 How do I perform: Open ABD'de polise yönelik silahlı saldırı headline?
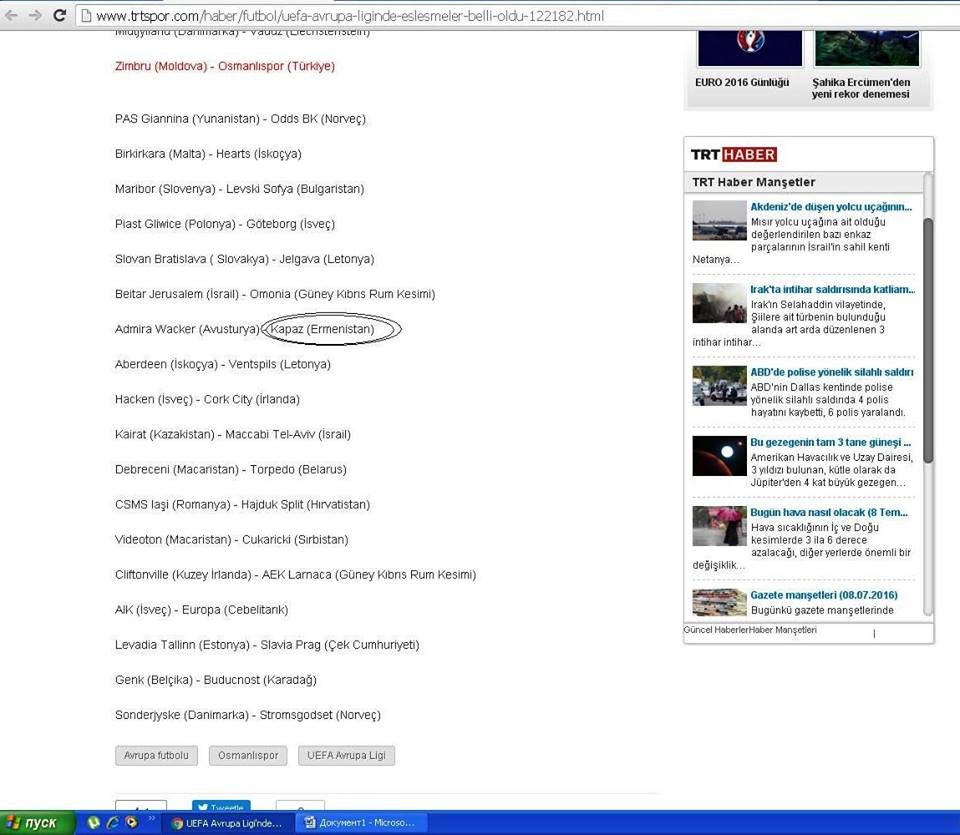pyautogui.click(x=831, y=372)
